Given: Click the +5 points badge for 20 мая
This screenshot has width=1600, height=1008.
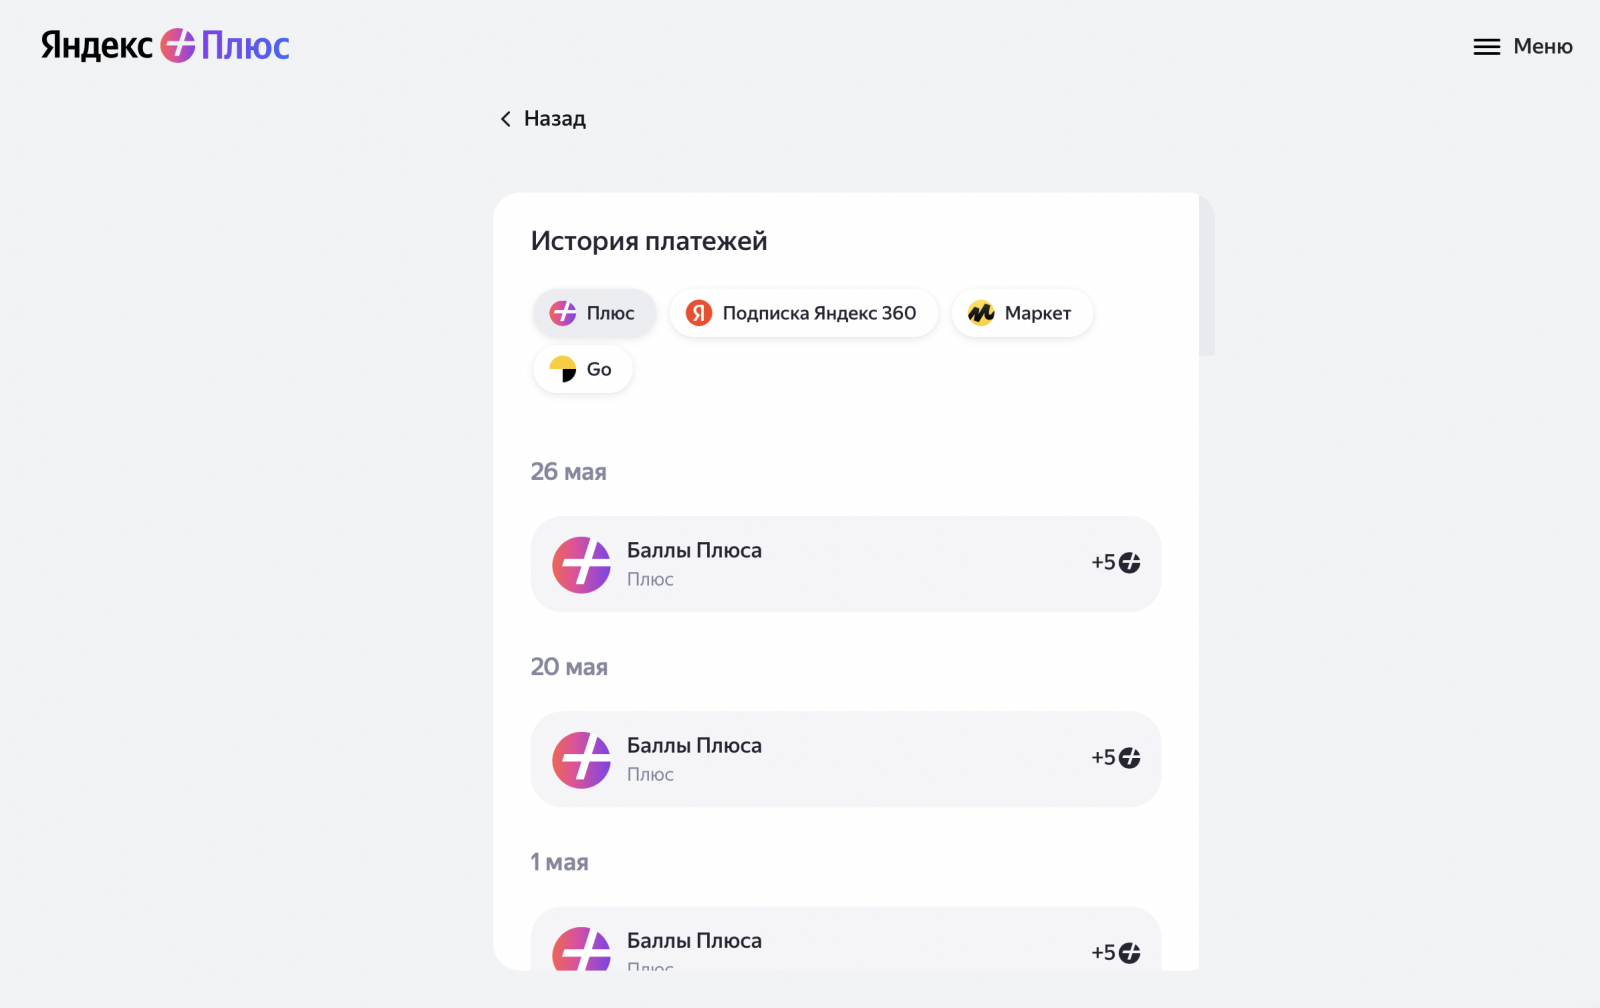Looking at the screenshot, I should pos(1116,757).
